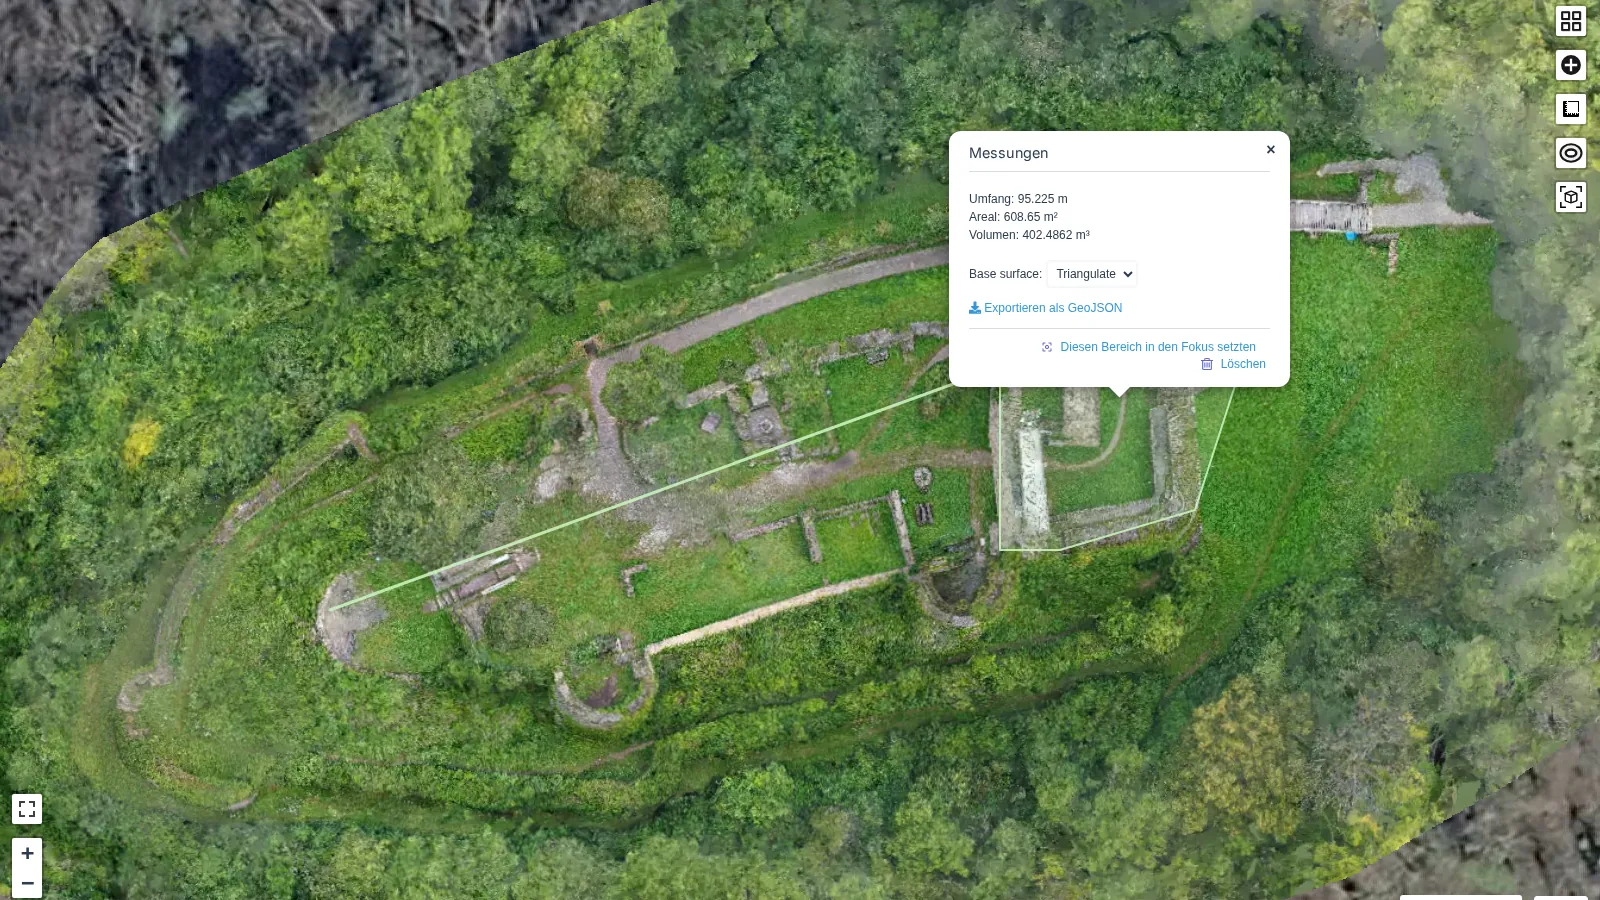This screenshot has height=900, width=1600.
Task: Open the layers grid icon
Action: 1571,21
